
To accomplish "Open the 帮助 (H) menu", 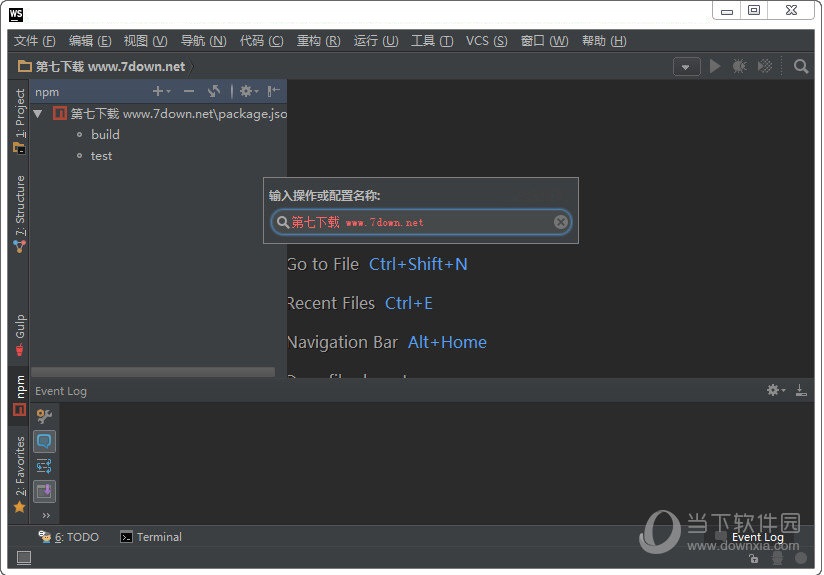I will click(604, 41).
